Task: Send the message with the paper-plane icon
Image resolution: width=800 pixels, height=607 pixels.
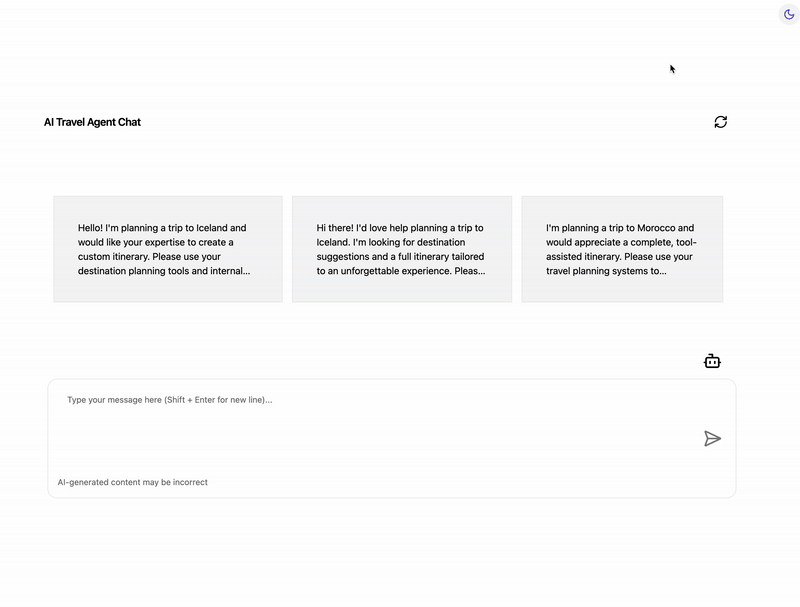Action: pos(712,438)
